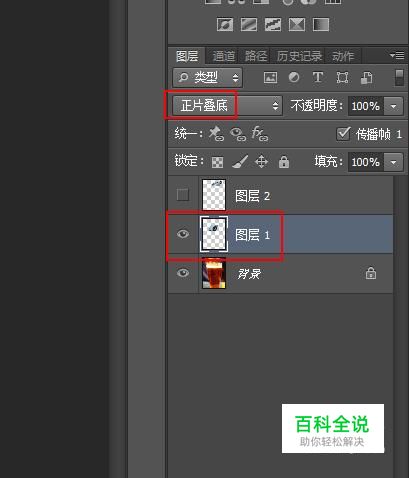Viewport: 409px width, 478px height.
Task: Add a Threshold adjustment layer
Action: [x=273, y=24]
